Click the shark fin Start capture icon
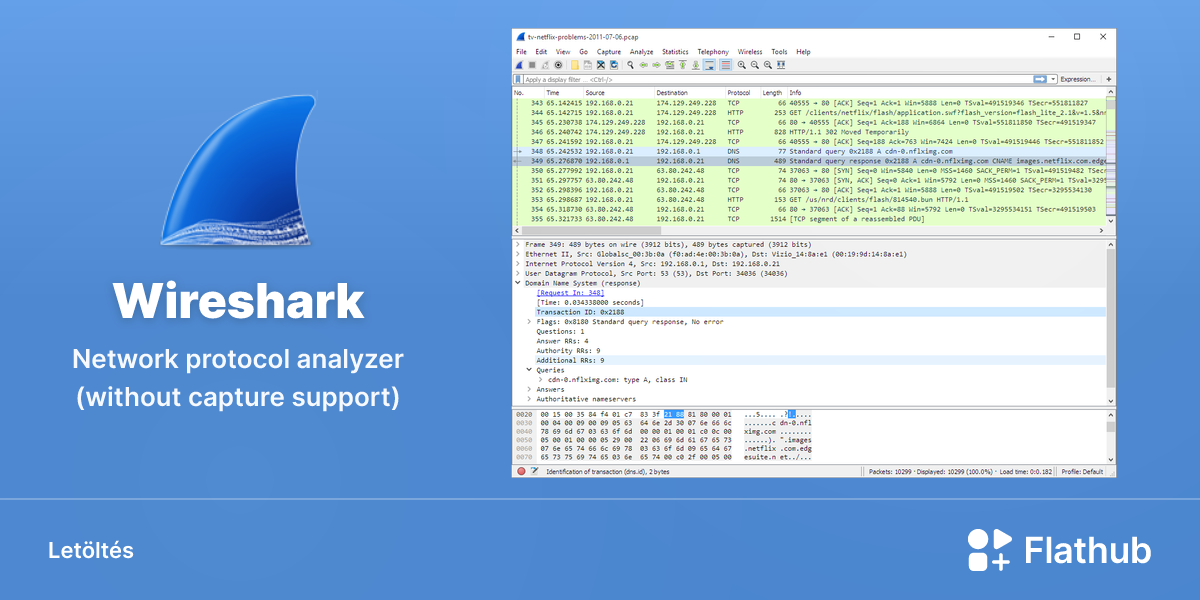Viewport: 1200px width, 600px height. (519, 65)
